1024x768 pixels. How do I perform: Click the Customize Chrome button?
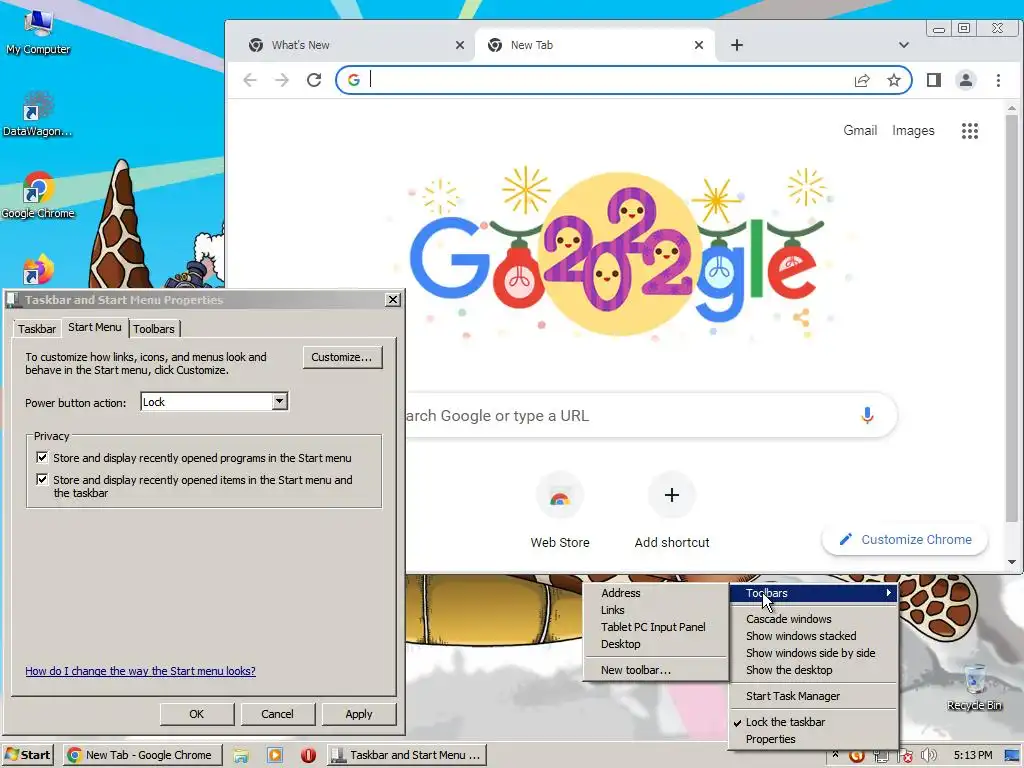pos(904,539)
